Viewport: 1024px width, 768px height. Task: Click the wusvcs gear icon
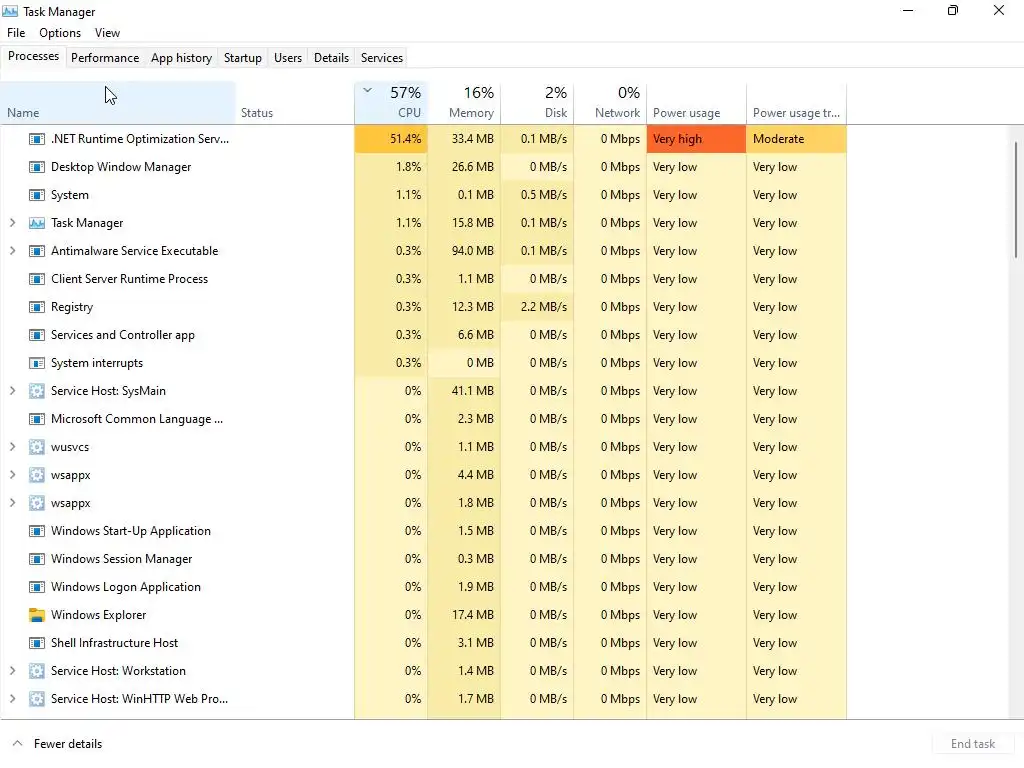coord(37,447)
